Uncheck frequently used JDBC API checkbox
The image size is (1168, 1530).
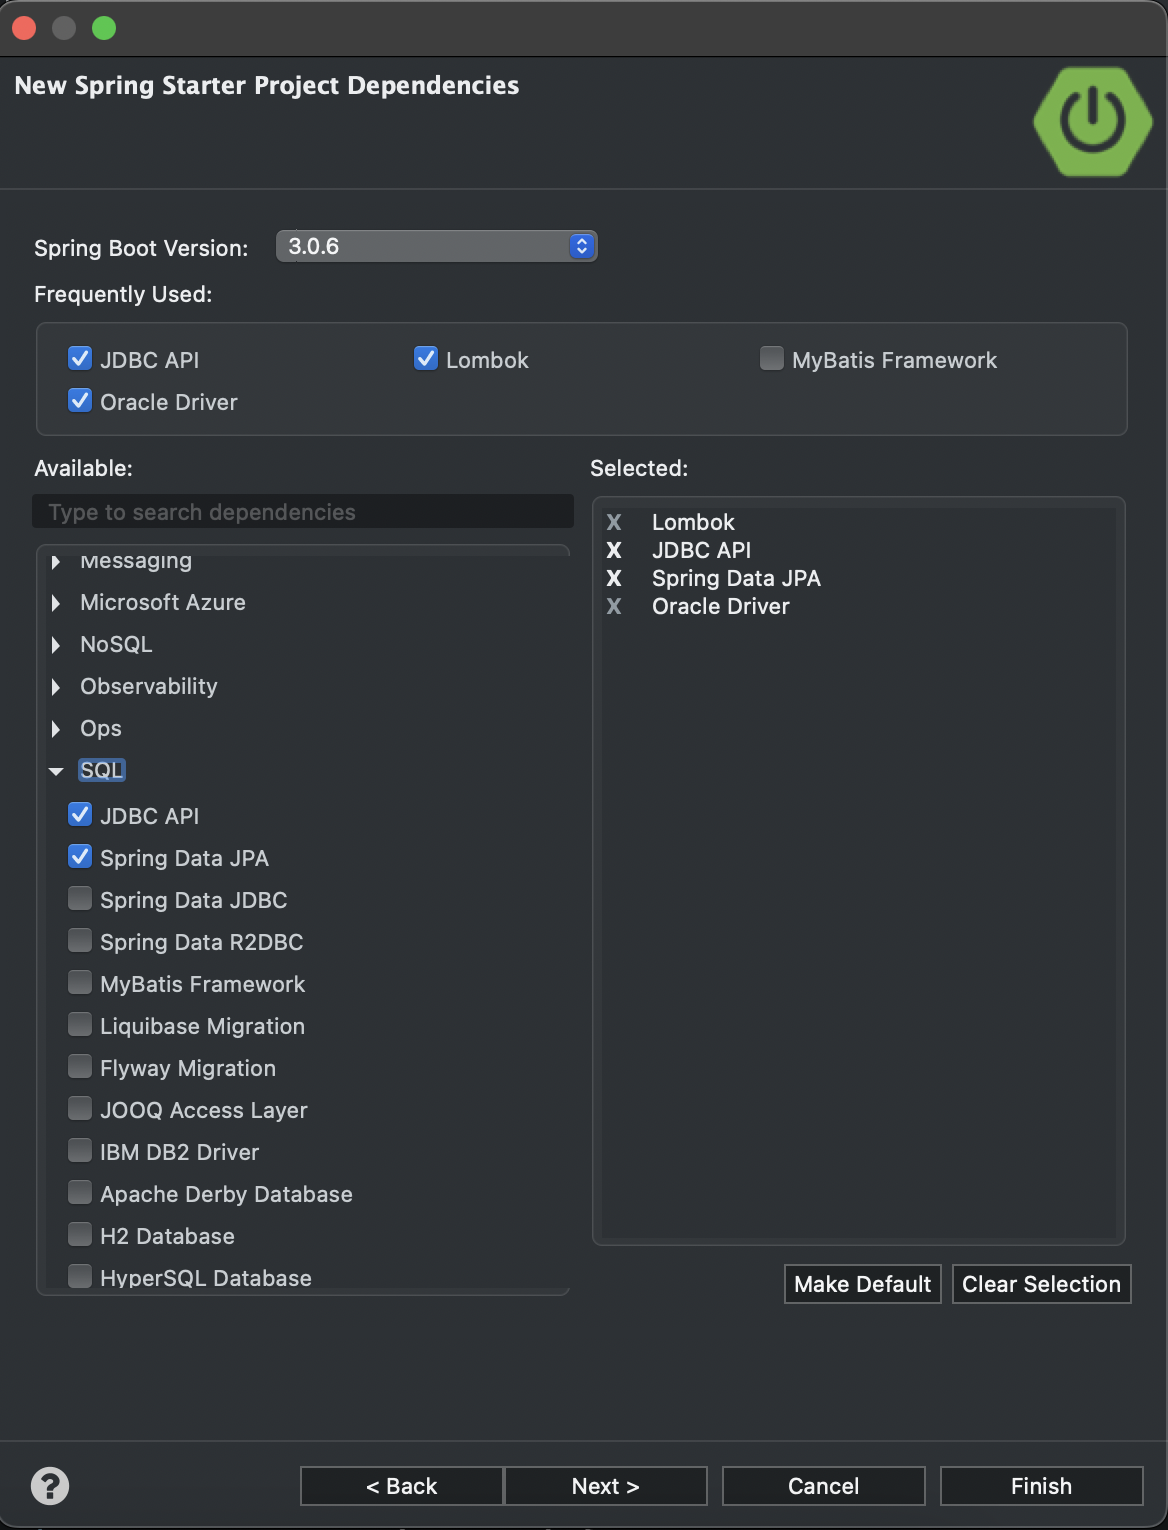pyautogui.click(x=80, y=358)
